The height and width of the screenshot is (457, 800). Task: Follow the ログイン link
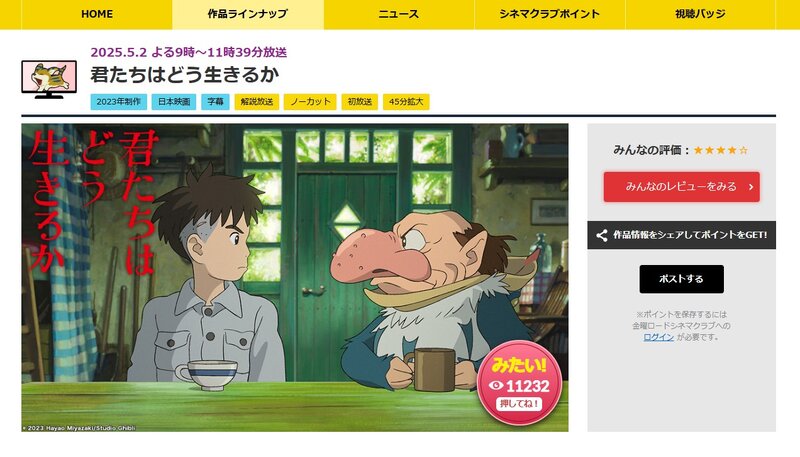pos(658,337)
